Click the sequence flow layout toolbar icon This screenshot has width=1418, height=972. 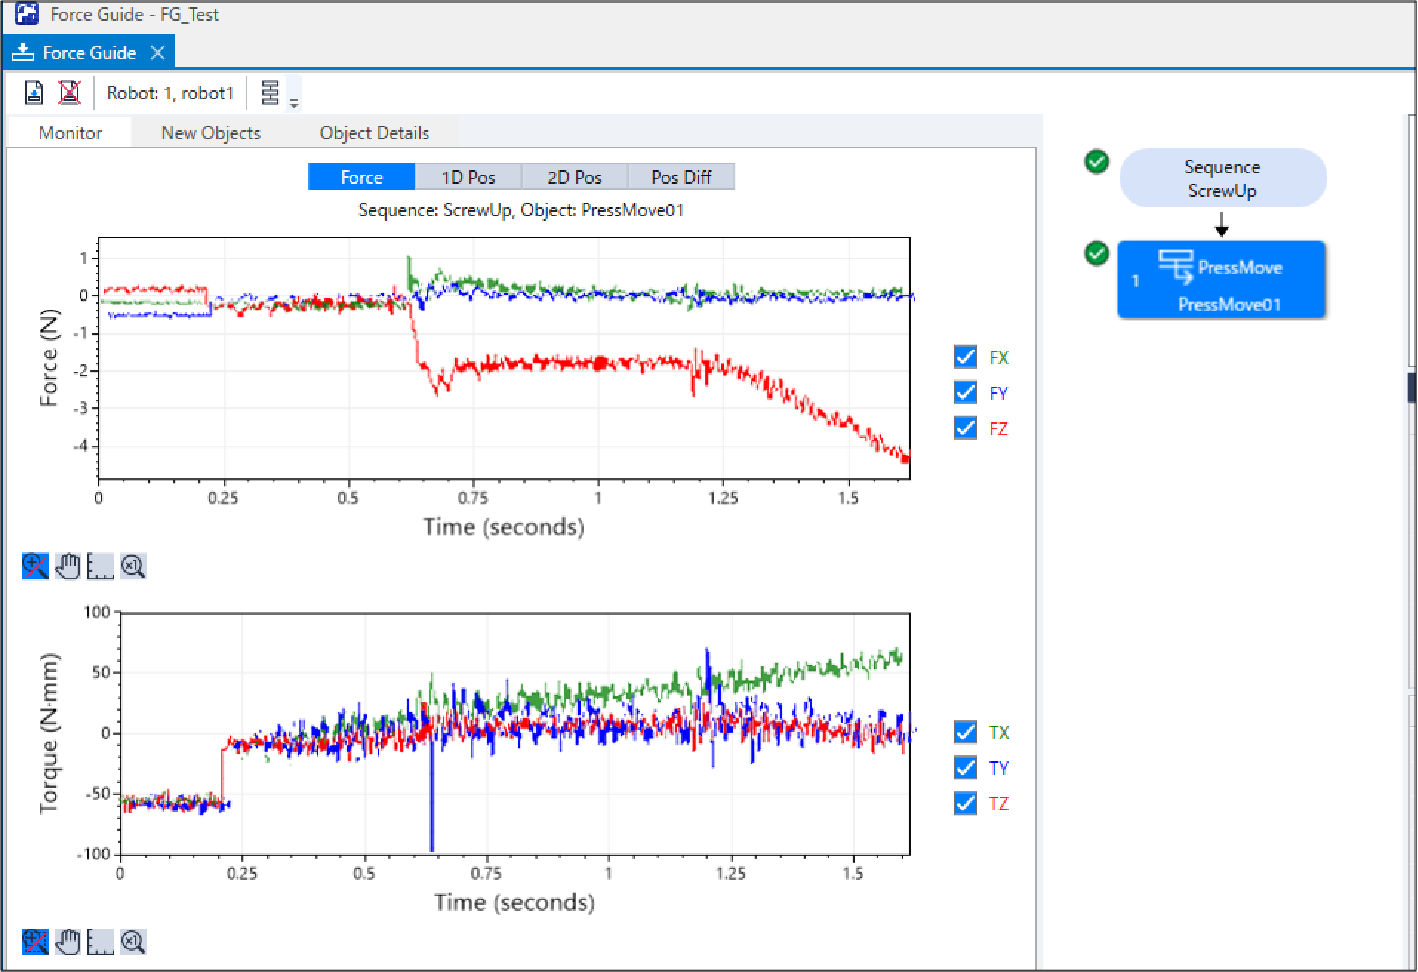point(270,93)
